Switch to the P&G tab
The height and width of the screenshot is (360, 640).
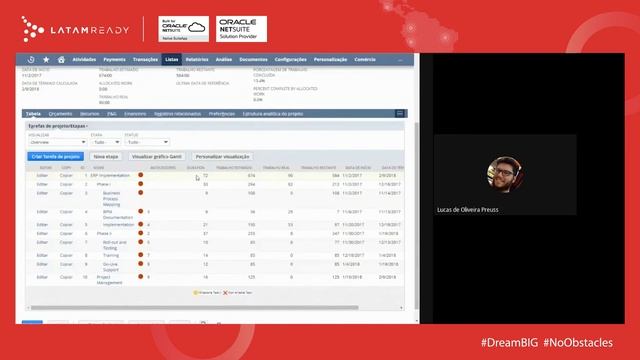click(x=112, y=114)
